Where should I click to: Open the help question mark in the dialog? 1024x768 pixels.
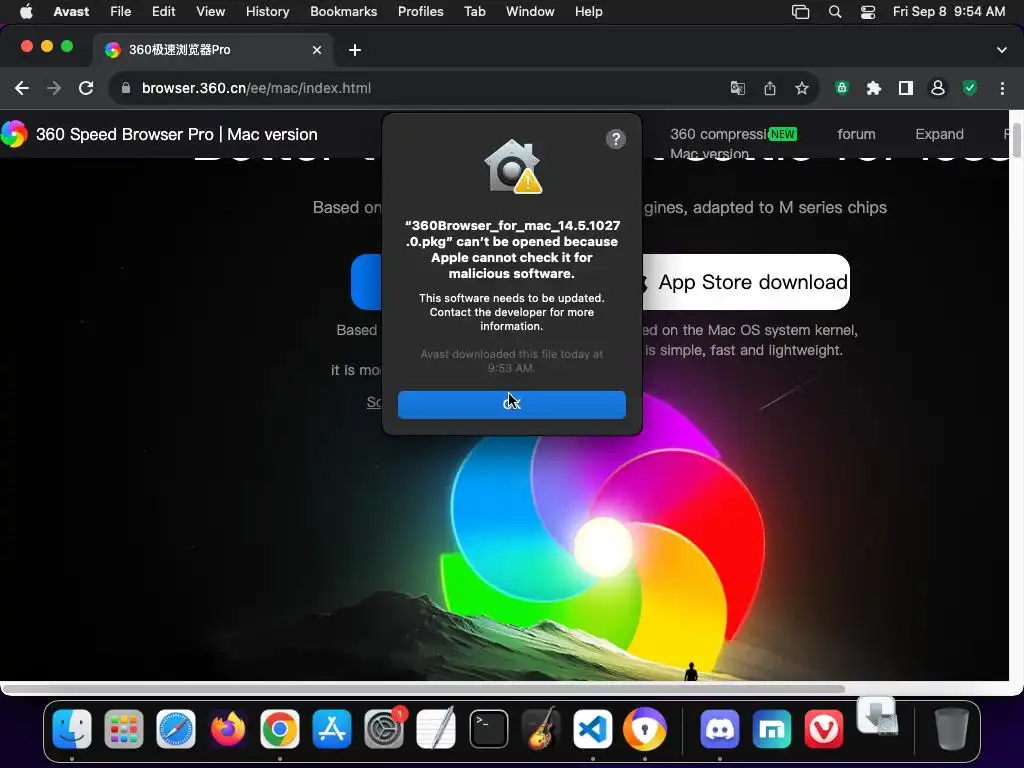click(615, 139)
